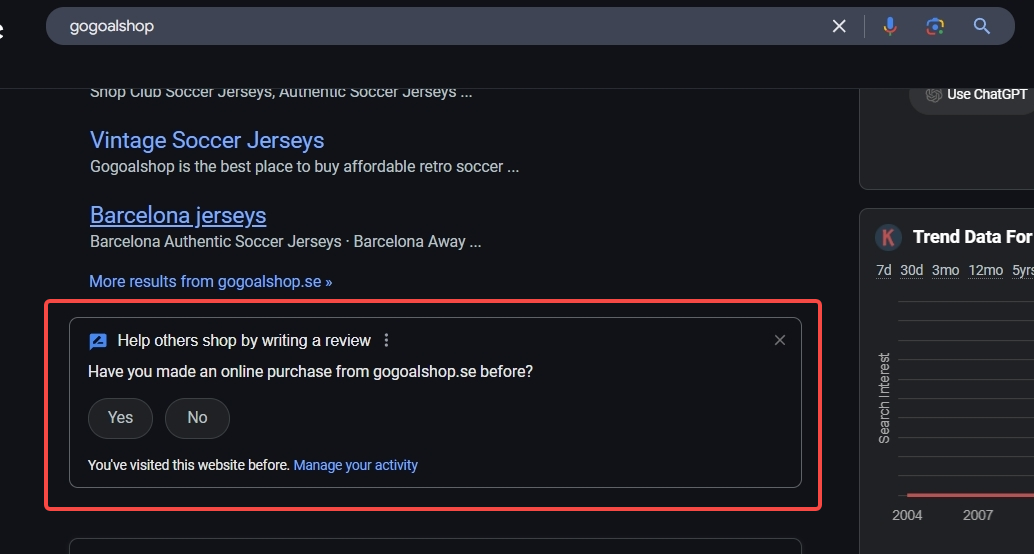Select the review speech-bubble icon
Viewport: 1034px width, 554px height.
[98, 341]
